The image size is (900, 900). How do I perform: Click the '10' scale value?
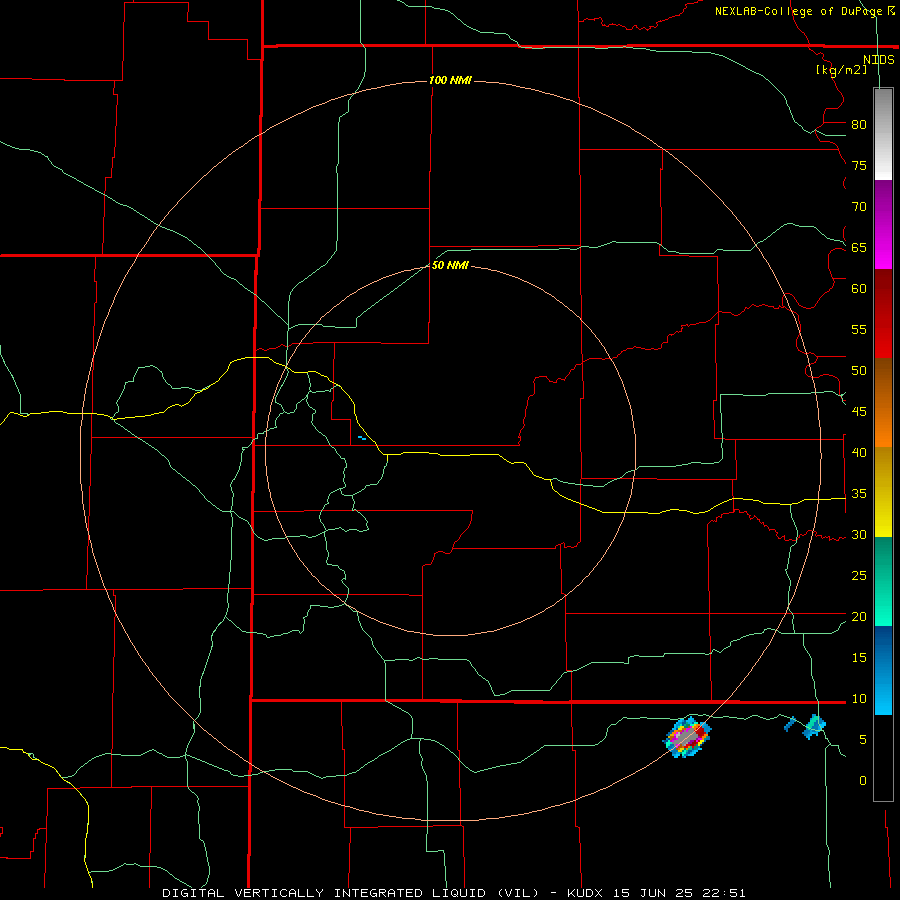point(859,699)
